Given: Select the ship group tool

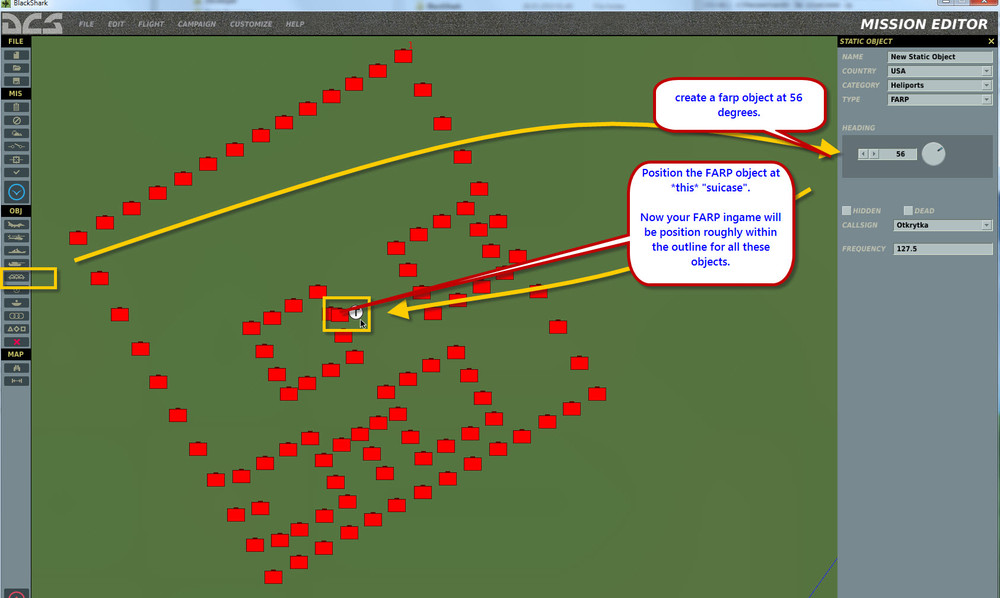Looking at the screenshot, I should 16,251.
